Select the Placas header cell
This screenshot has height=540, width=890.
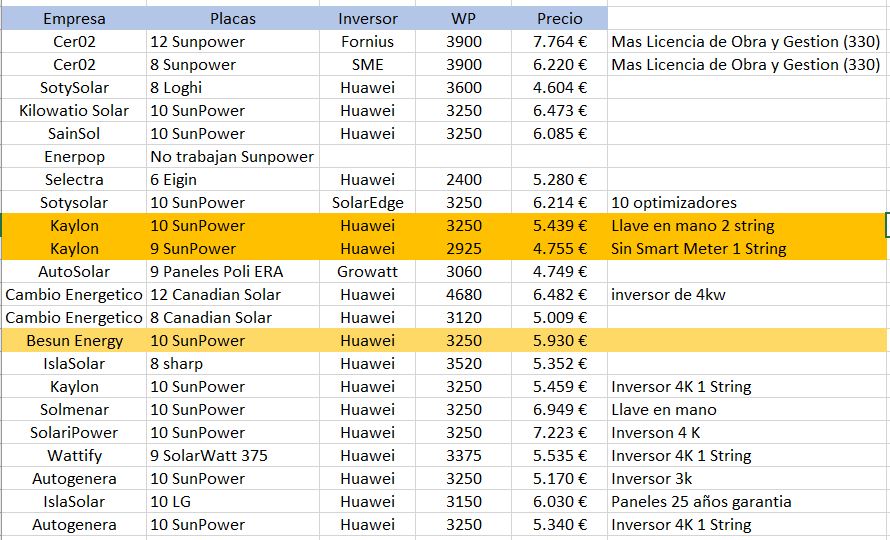pyautogui.click(x=233, y=19)
